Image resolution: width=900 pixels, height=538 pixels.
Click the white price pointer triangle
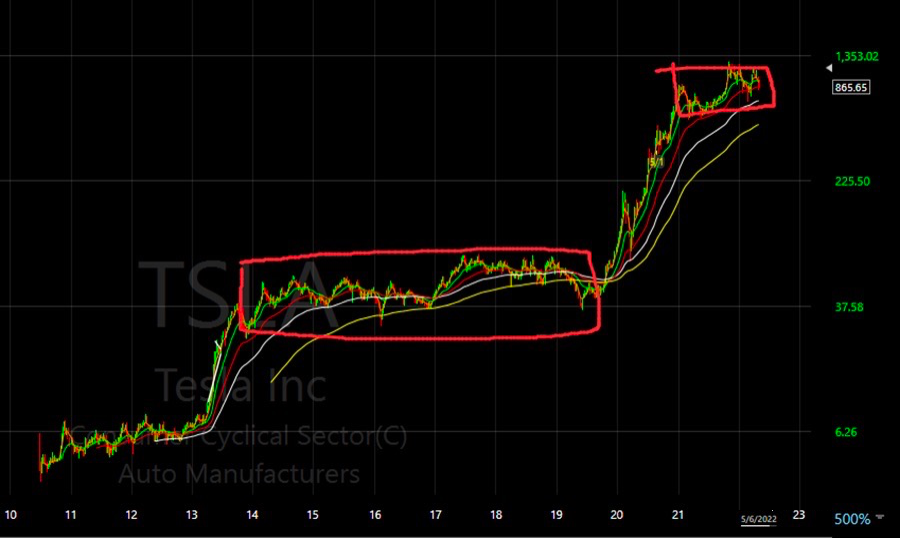829,68
